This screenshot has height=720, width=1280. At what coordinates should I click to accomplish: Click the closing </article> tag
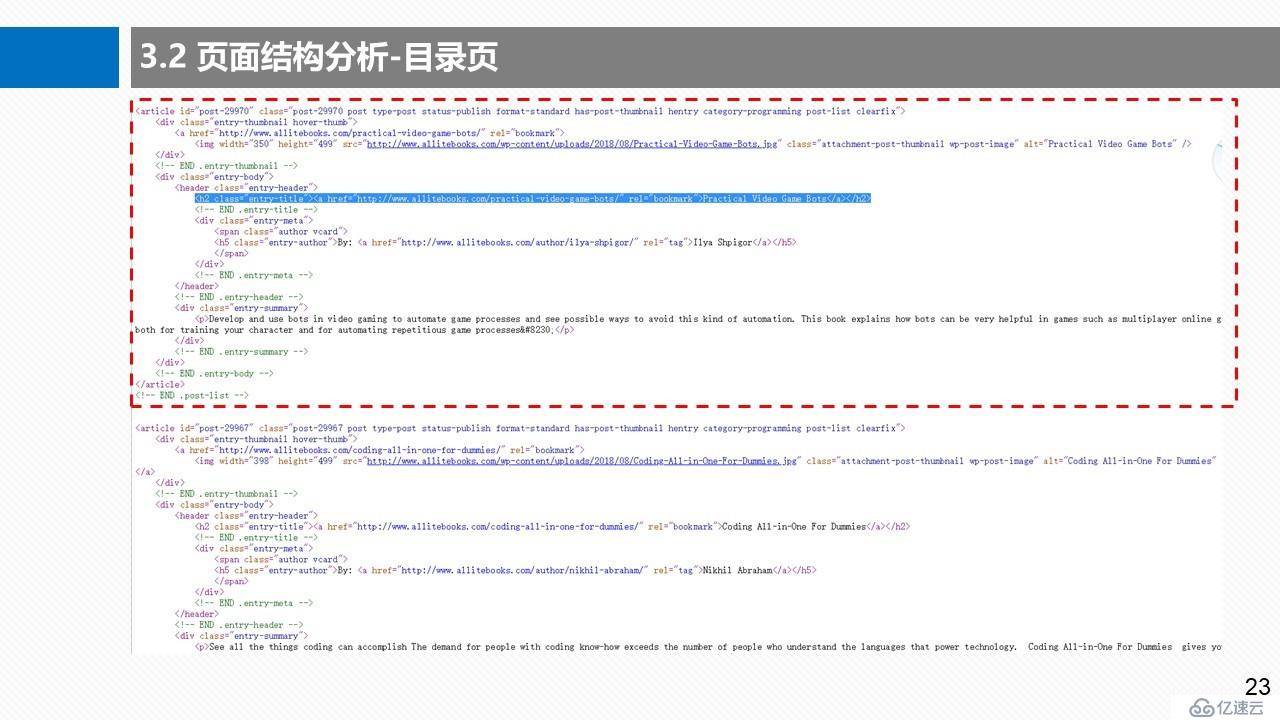coord(160,384)
